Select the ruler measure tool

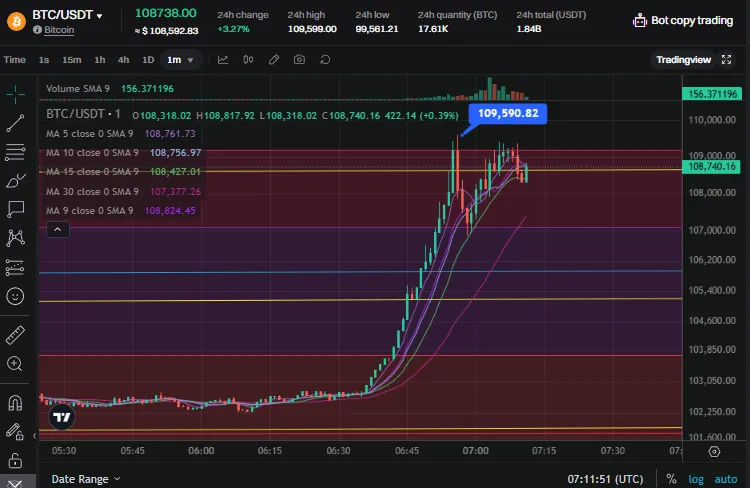click(15, 335)
